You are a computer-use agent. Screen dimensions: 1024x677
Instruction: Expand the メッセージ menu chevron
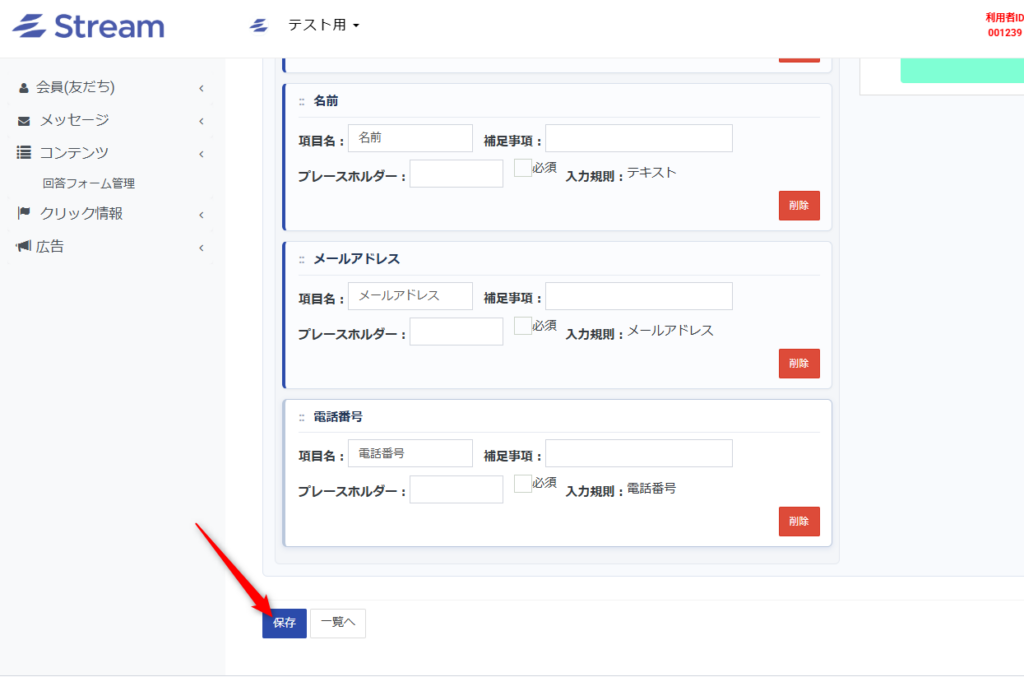(x=201, y=121)
